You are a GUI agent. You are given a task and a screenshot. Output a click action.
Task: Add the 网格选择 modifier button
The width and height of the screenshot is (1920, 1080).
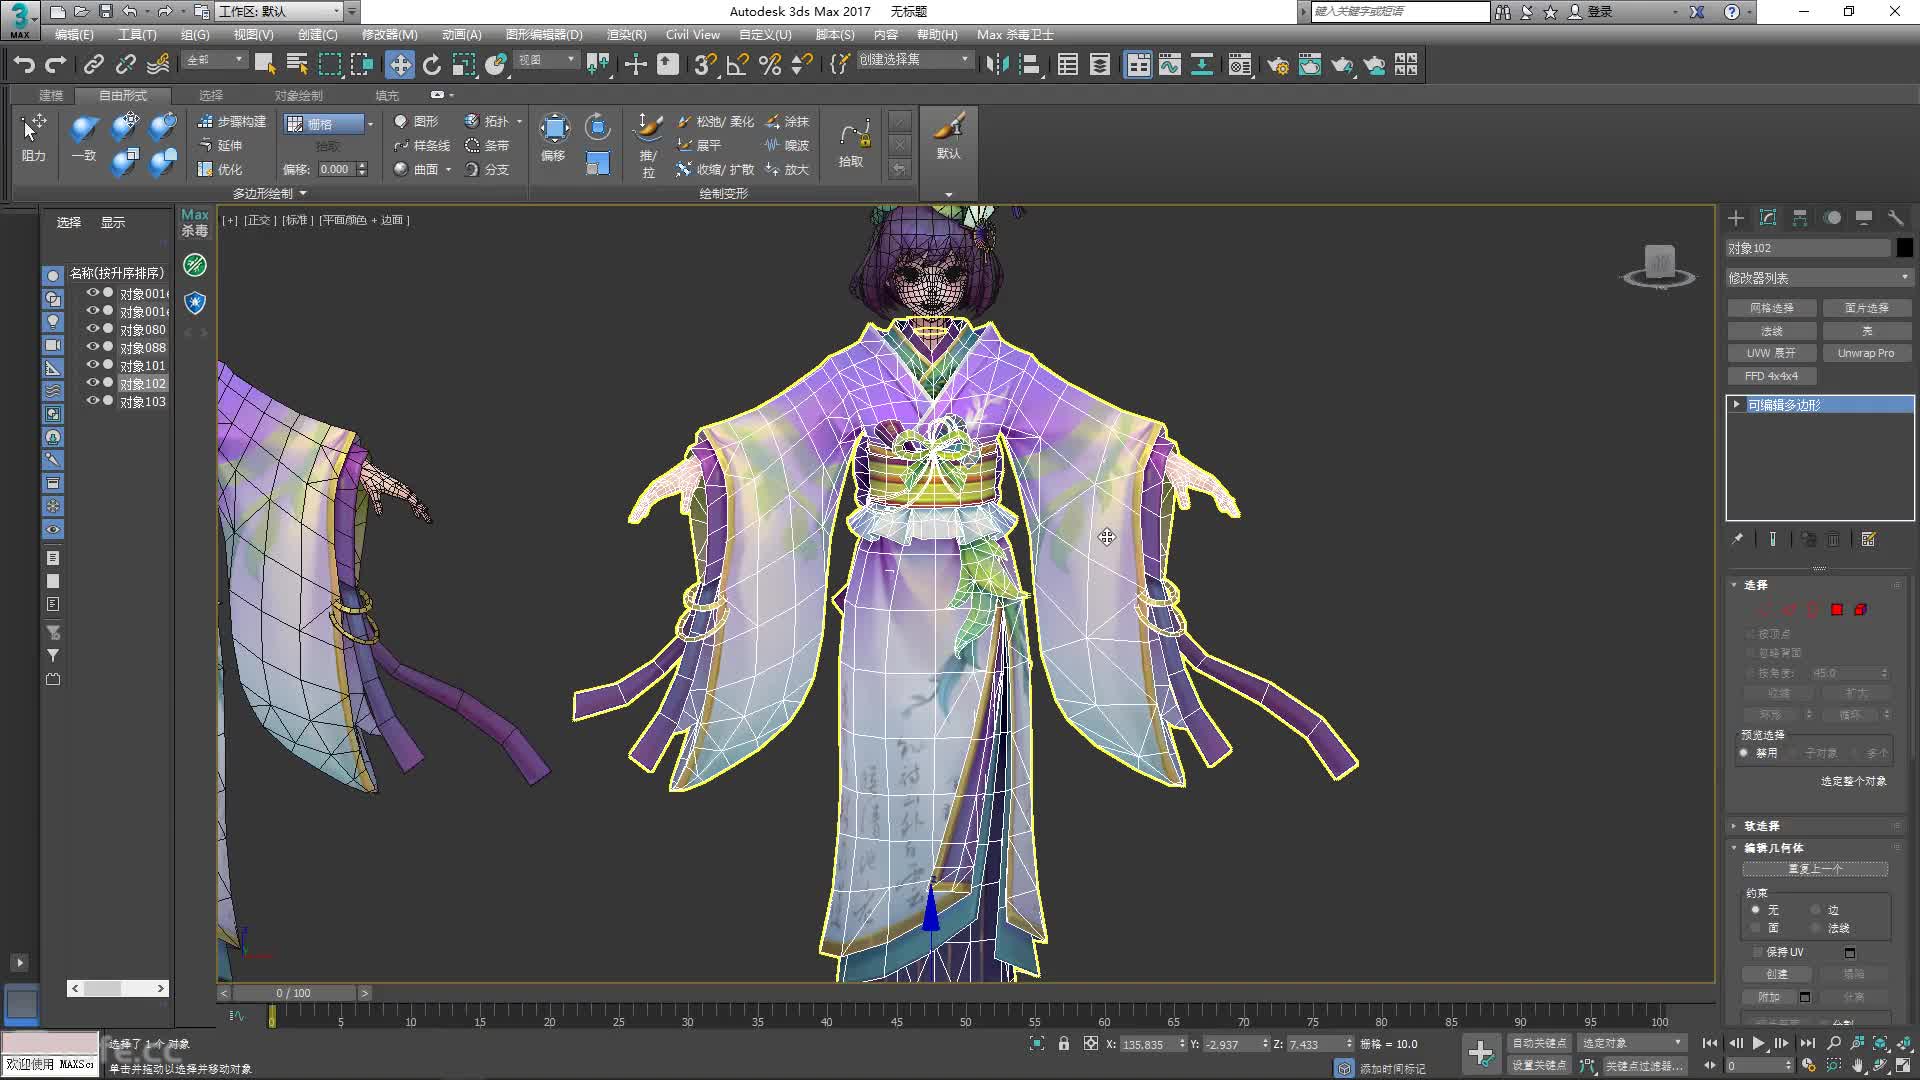coord(1772,308)
